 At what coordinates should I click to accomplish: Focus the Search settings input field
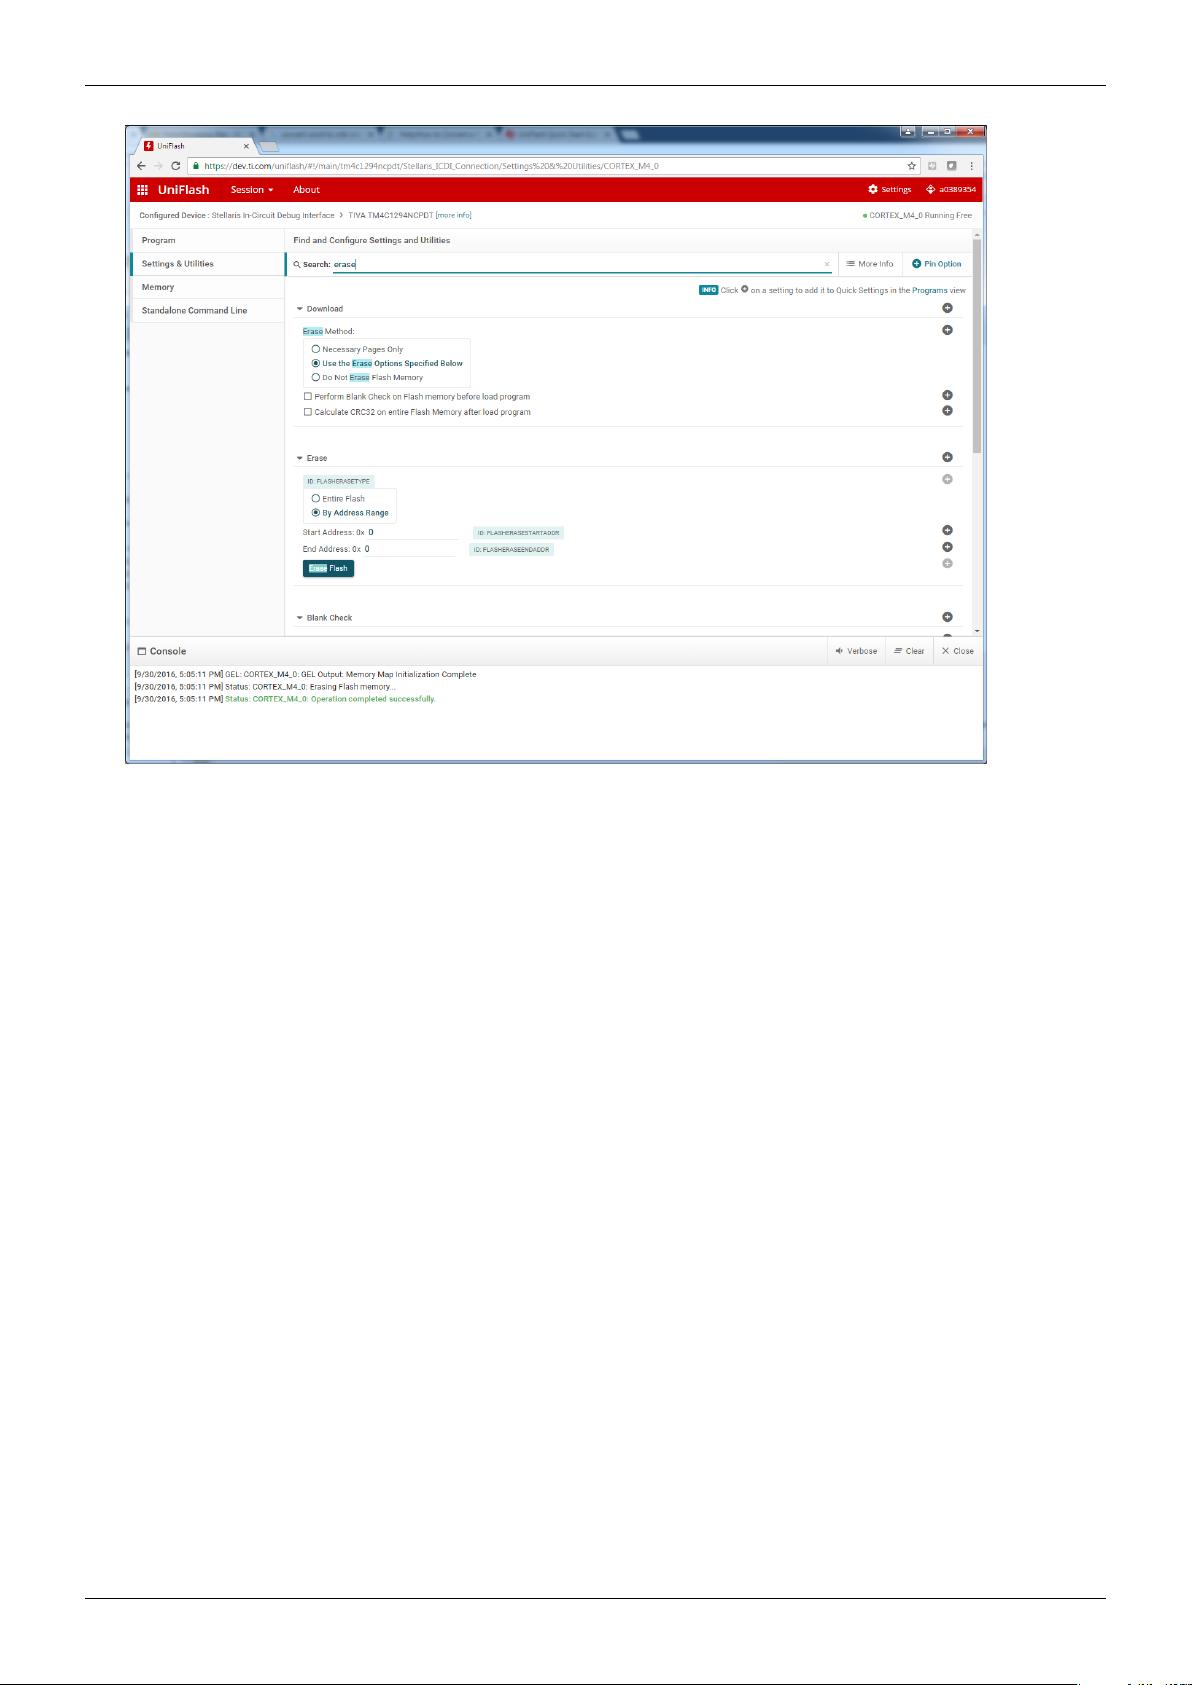(580, 264)
